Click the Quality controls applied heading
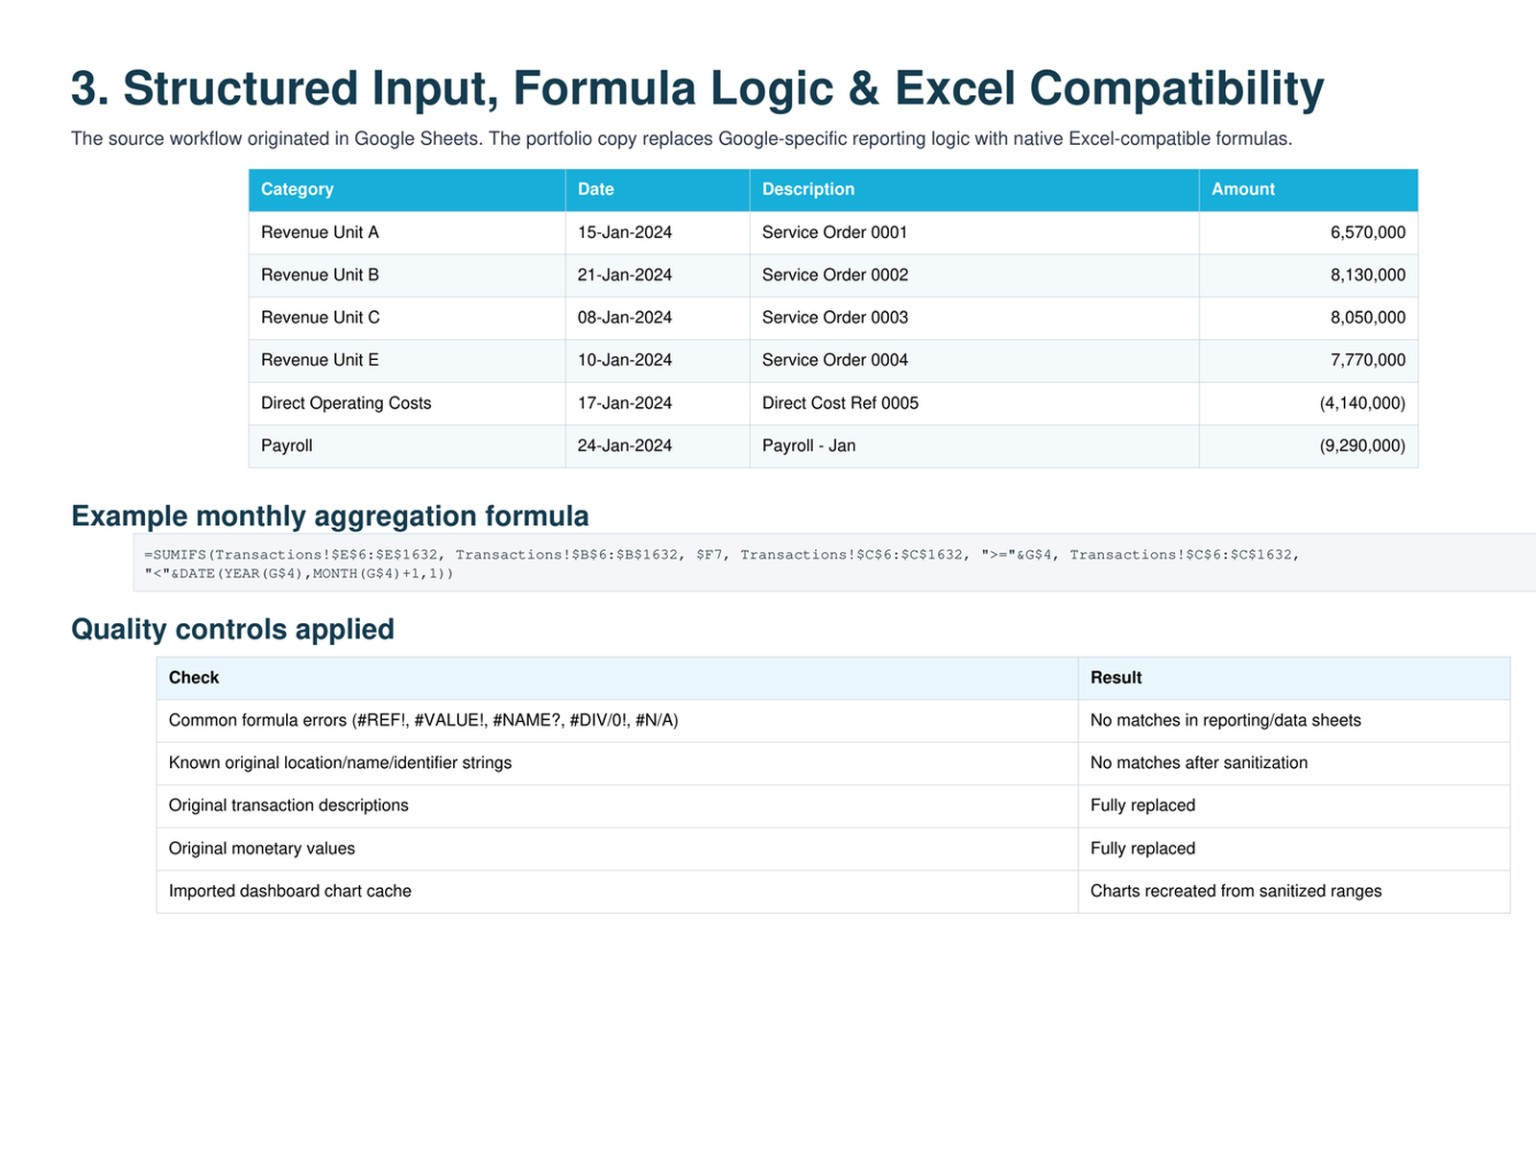 tap(233, 629)
